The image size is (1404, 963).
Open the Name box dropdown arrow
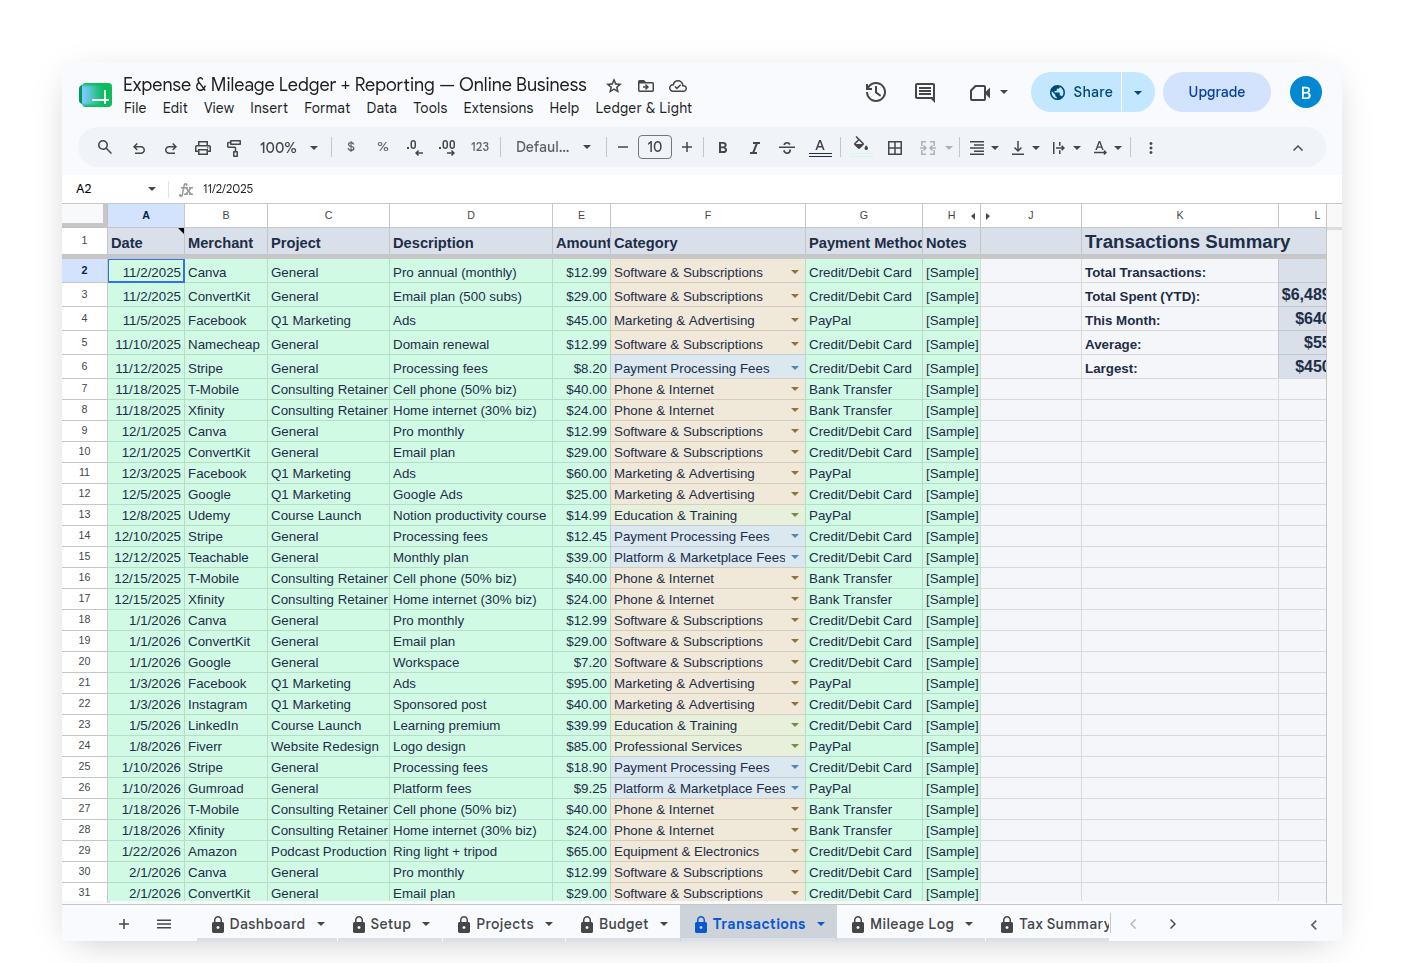pyautogui.click(x=152, y=189)
